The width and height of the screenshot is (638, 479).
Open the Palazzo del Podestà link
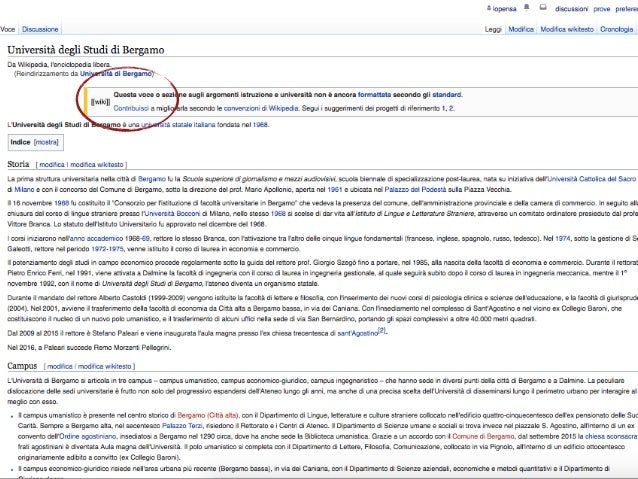(x=415, y=189)
